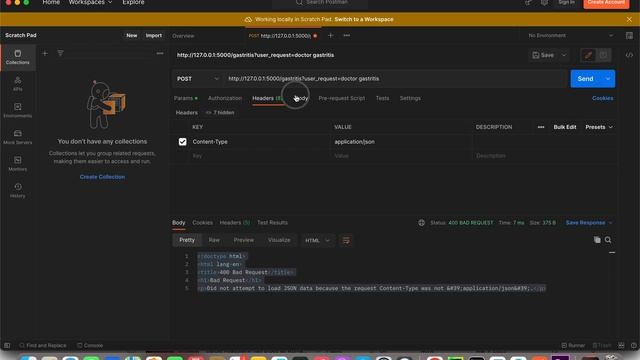The height and width of the screenshot is (360, 640).
Task: Open collections sidebar more options ellipsis
Action: pyautogui.click(x=160, y=53)
